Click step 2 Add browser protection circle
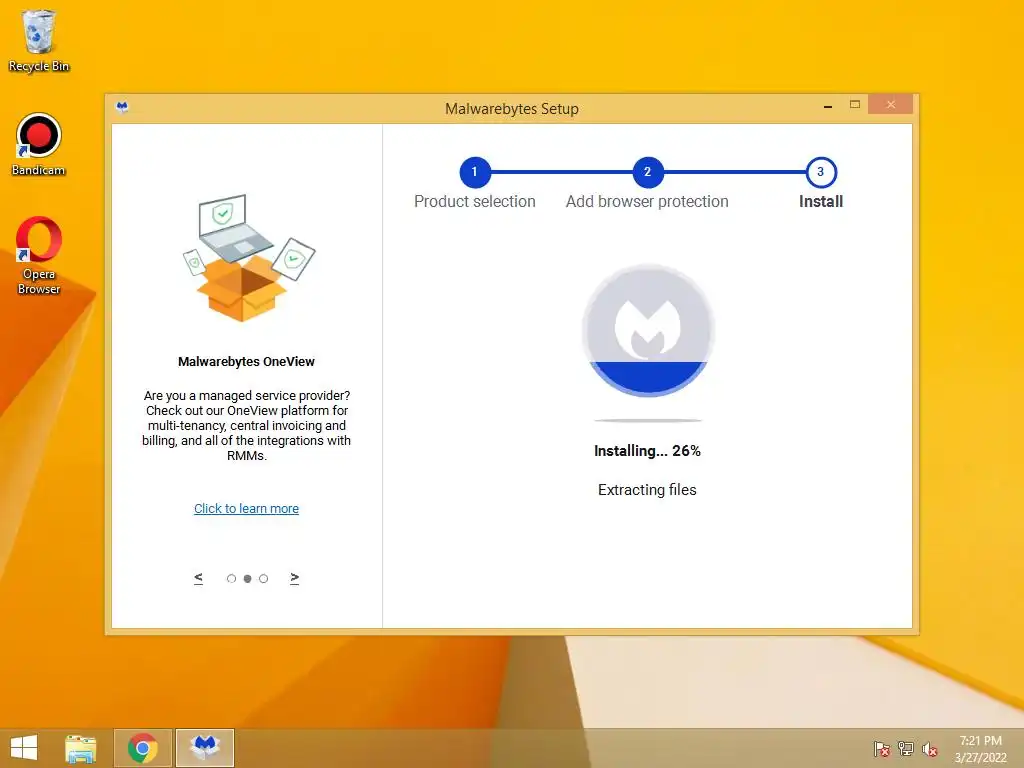Viewport: 1024px width, 768px height. point(647,172)
